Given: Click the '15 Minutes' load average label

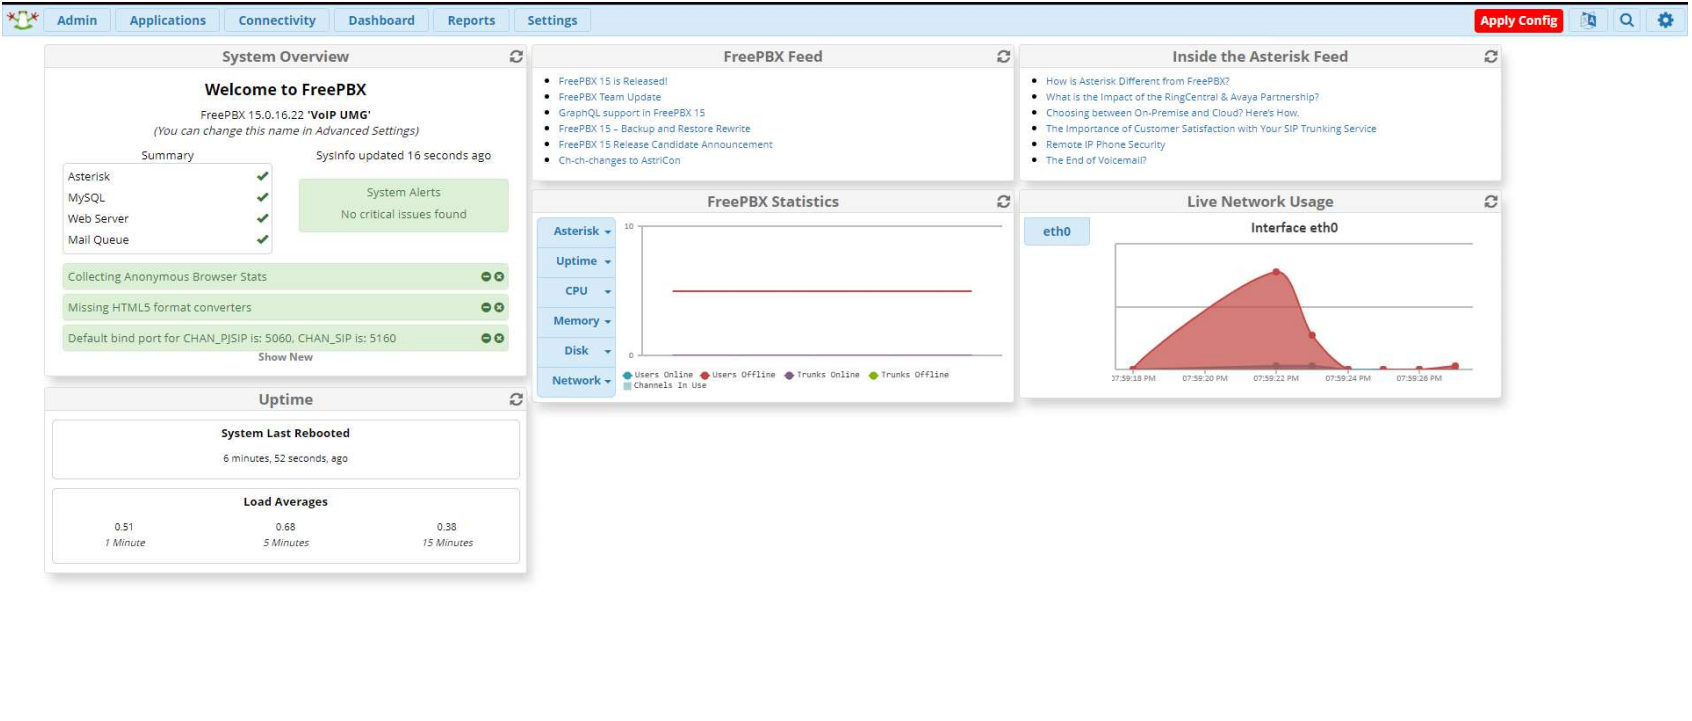Looking at the screenshot, I should pyautogui.click(x=447, y=543).
